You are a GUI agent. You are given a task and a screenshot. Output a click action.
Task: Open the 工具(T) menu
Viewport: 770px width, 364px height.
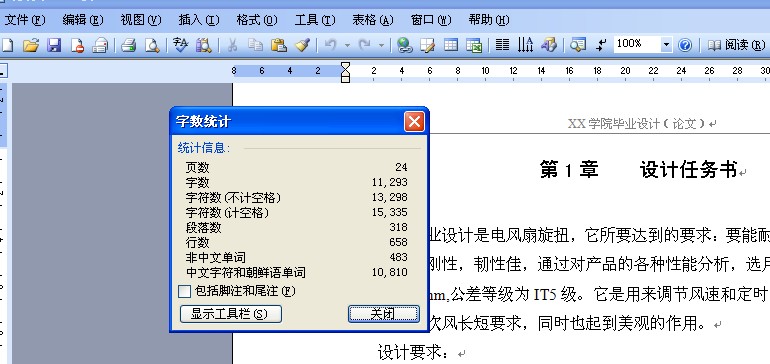[x=315, y=20]
